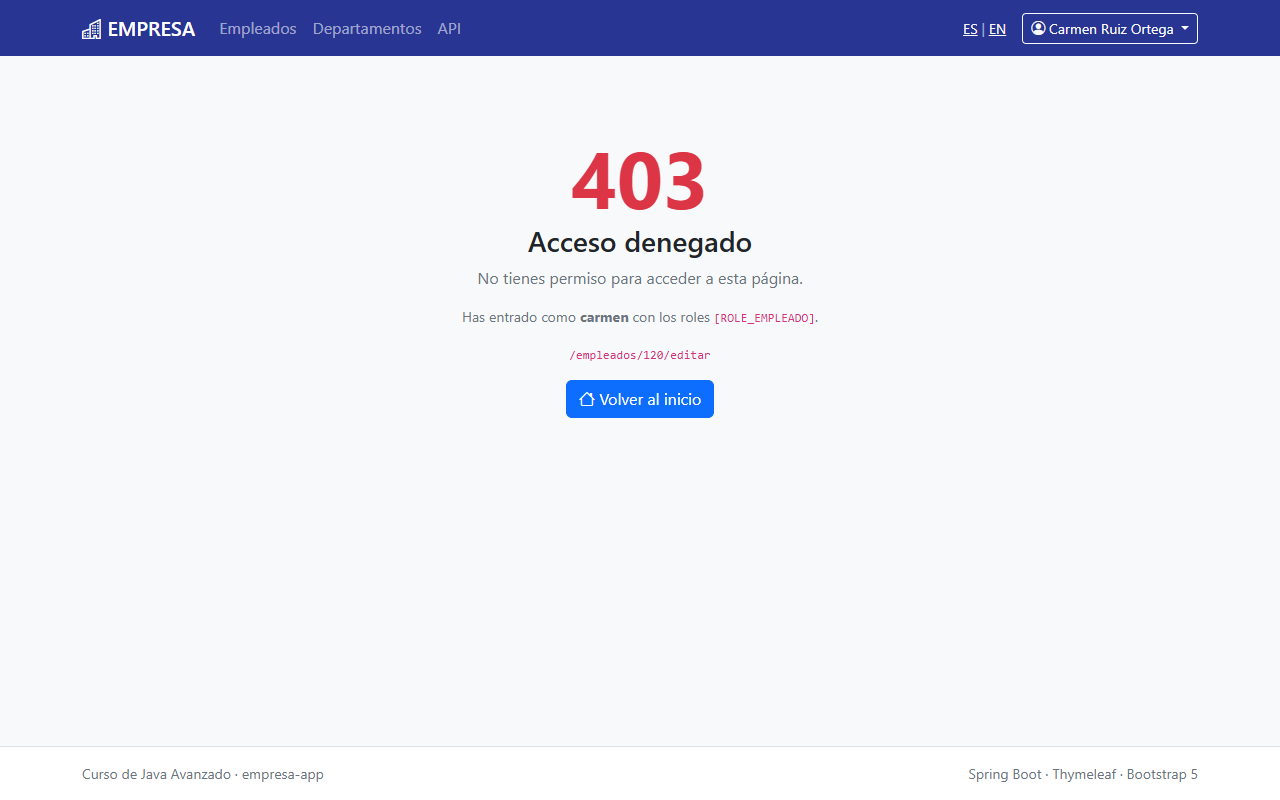
Task: Open the Departamentos nav item
Action: [367, 29]
